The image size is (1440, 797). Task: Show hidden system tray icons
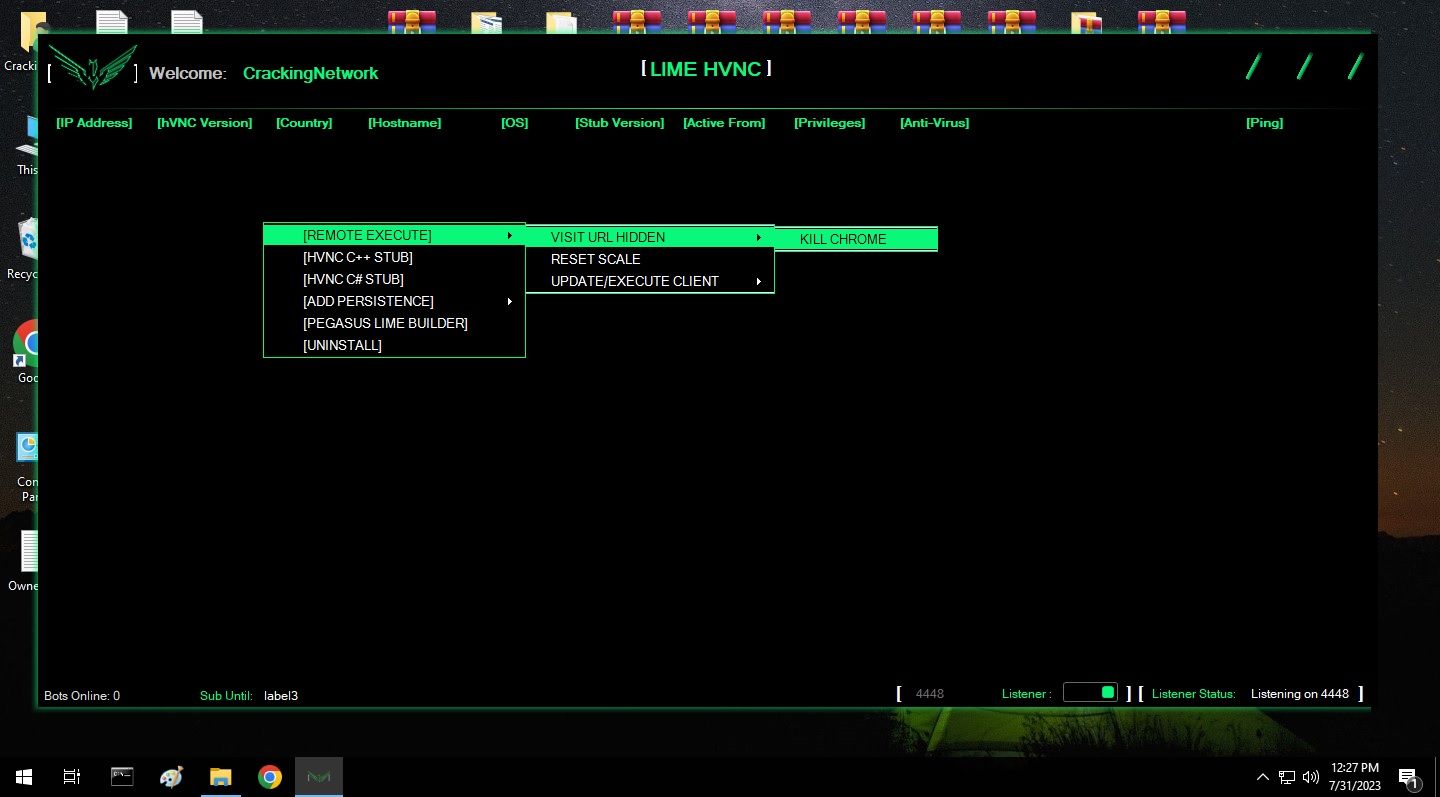tap(1263, 777)
